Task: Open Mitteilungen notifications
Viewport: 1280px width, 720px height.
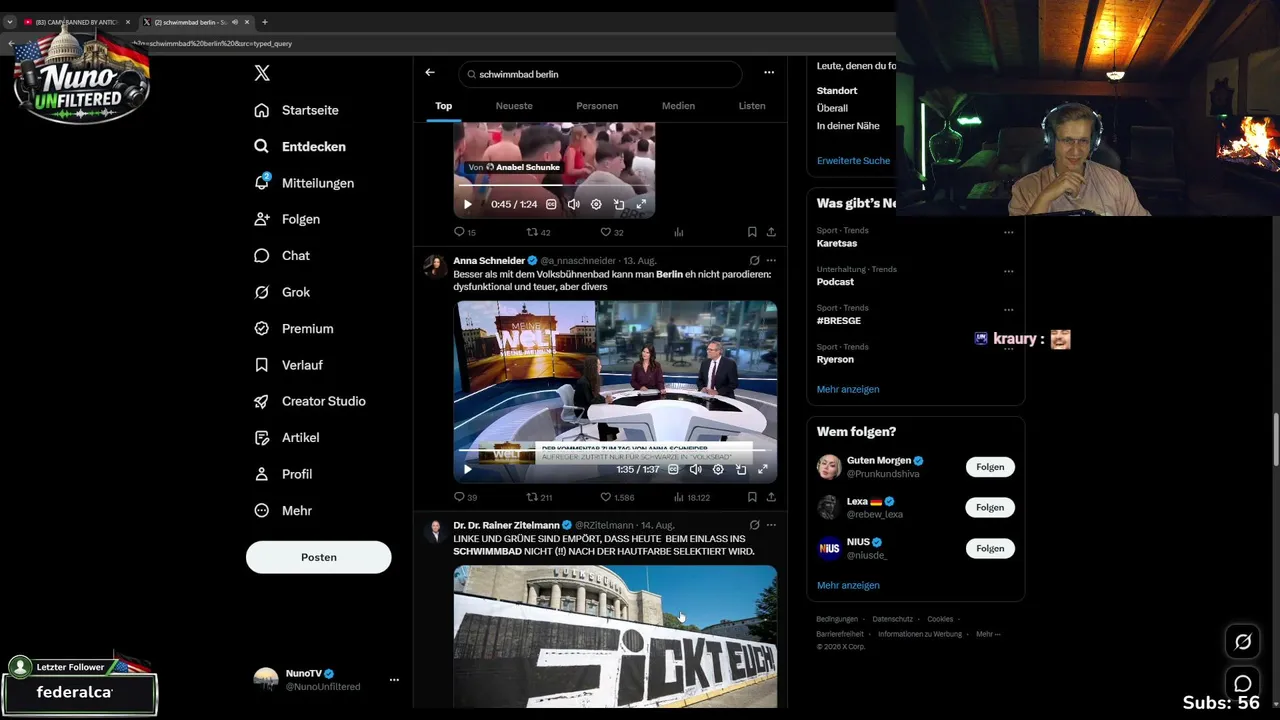Action: 304,183
